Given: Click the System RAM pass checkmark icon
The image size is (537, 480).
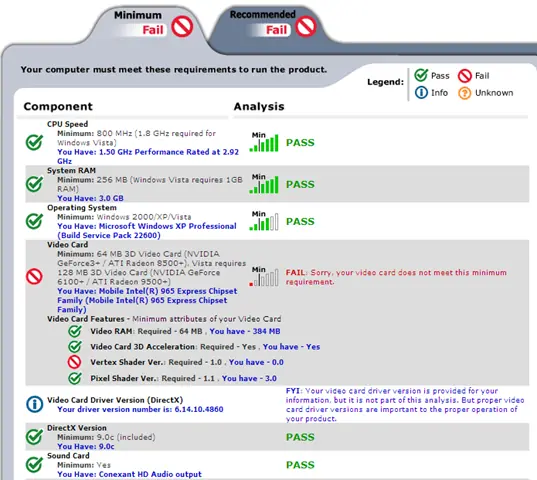Looking at the screenshot, I should pyautogui.click(x=34, y=184).
